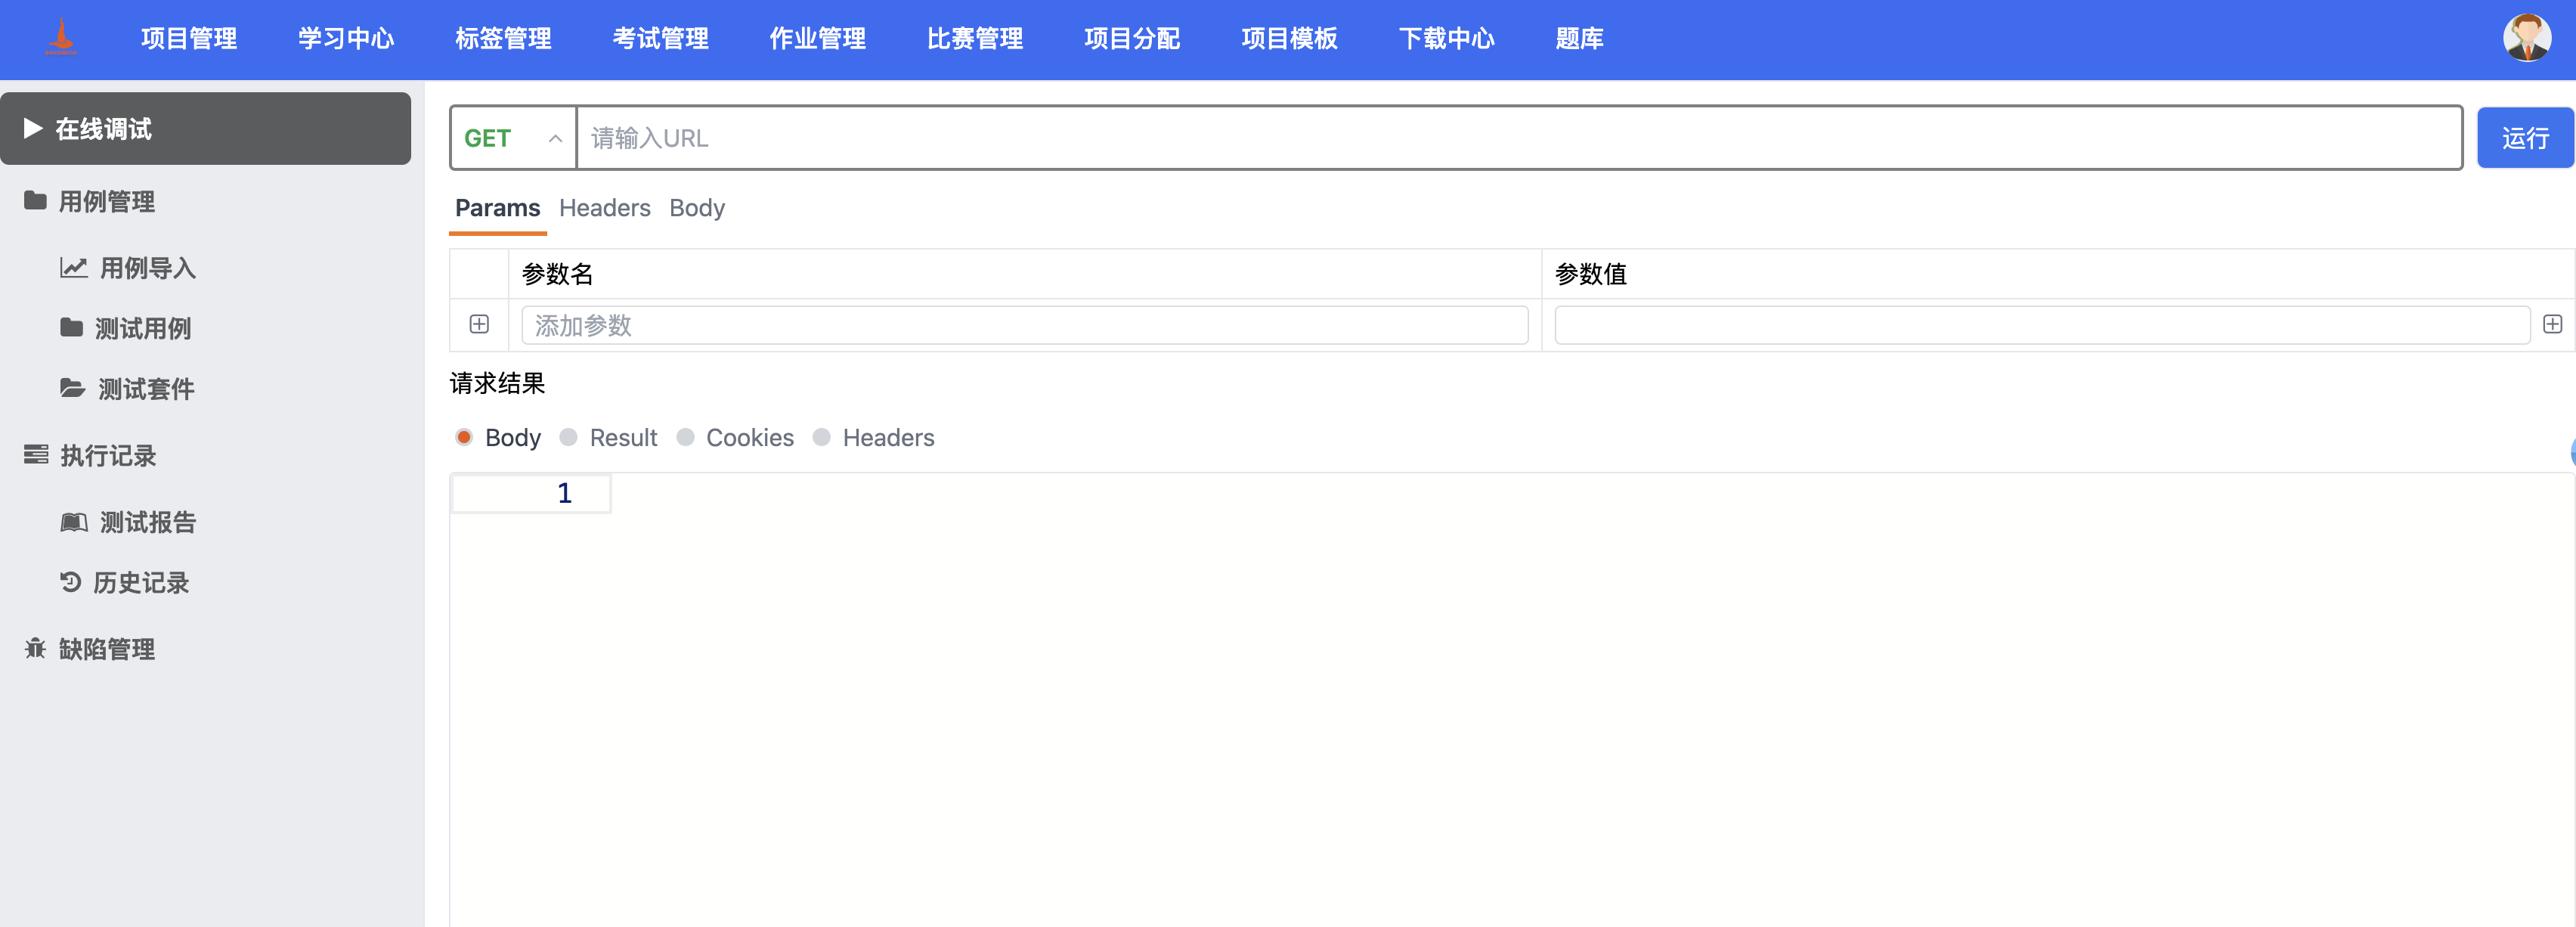Click the 运行 button

(x=2525, y=137)
